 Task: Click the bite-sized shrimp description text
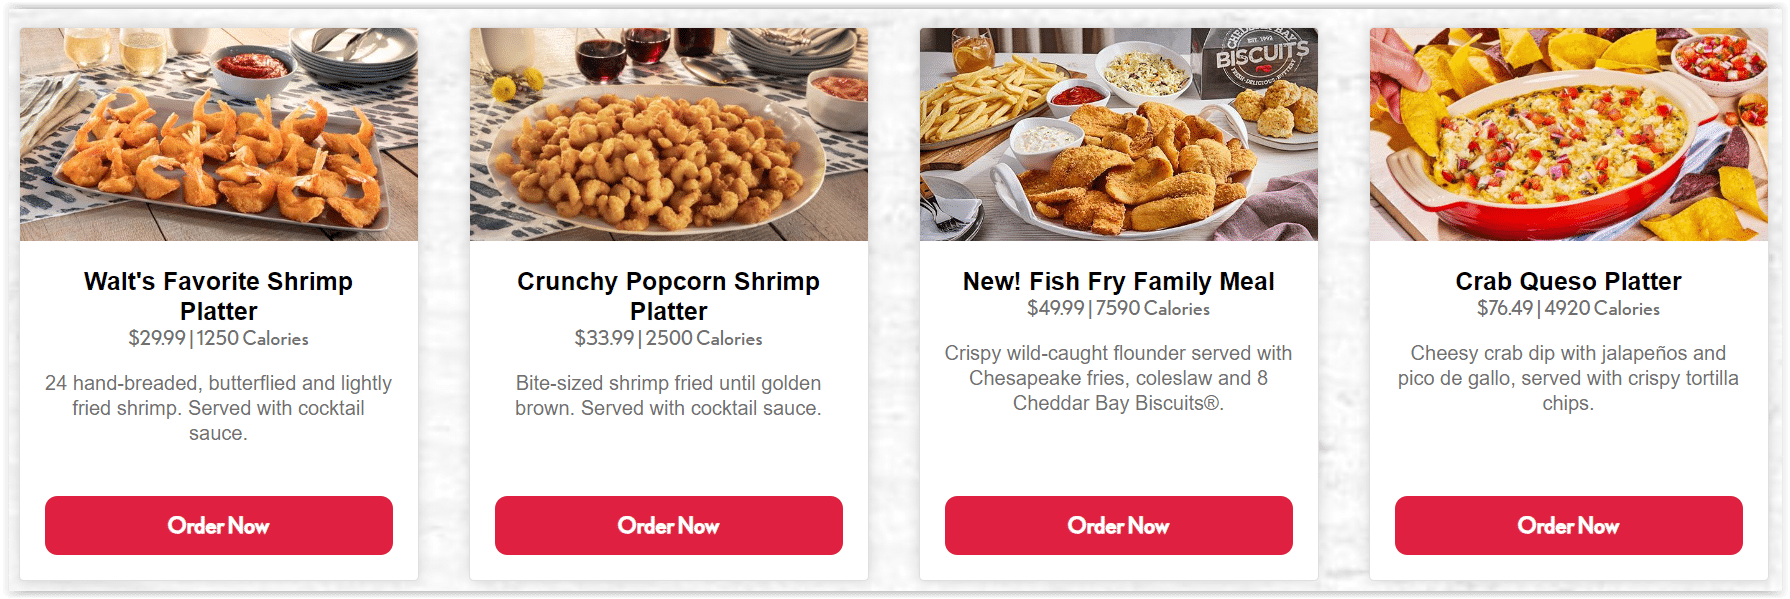pos(668,396)
